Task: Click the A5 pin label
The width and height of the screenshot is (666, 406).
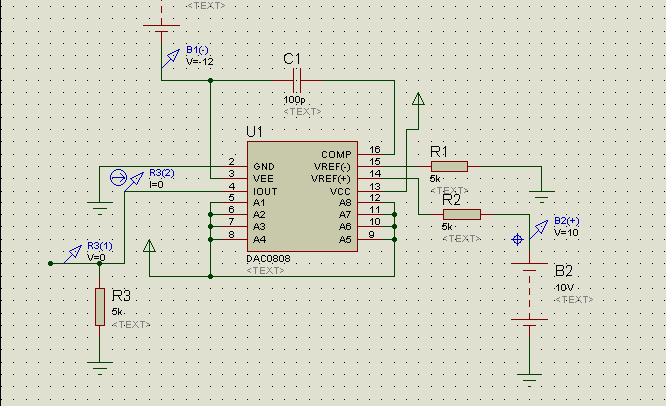Action: (x=345, y=240)
